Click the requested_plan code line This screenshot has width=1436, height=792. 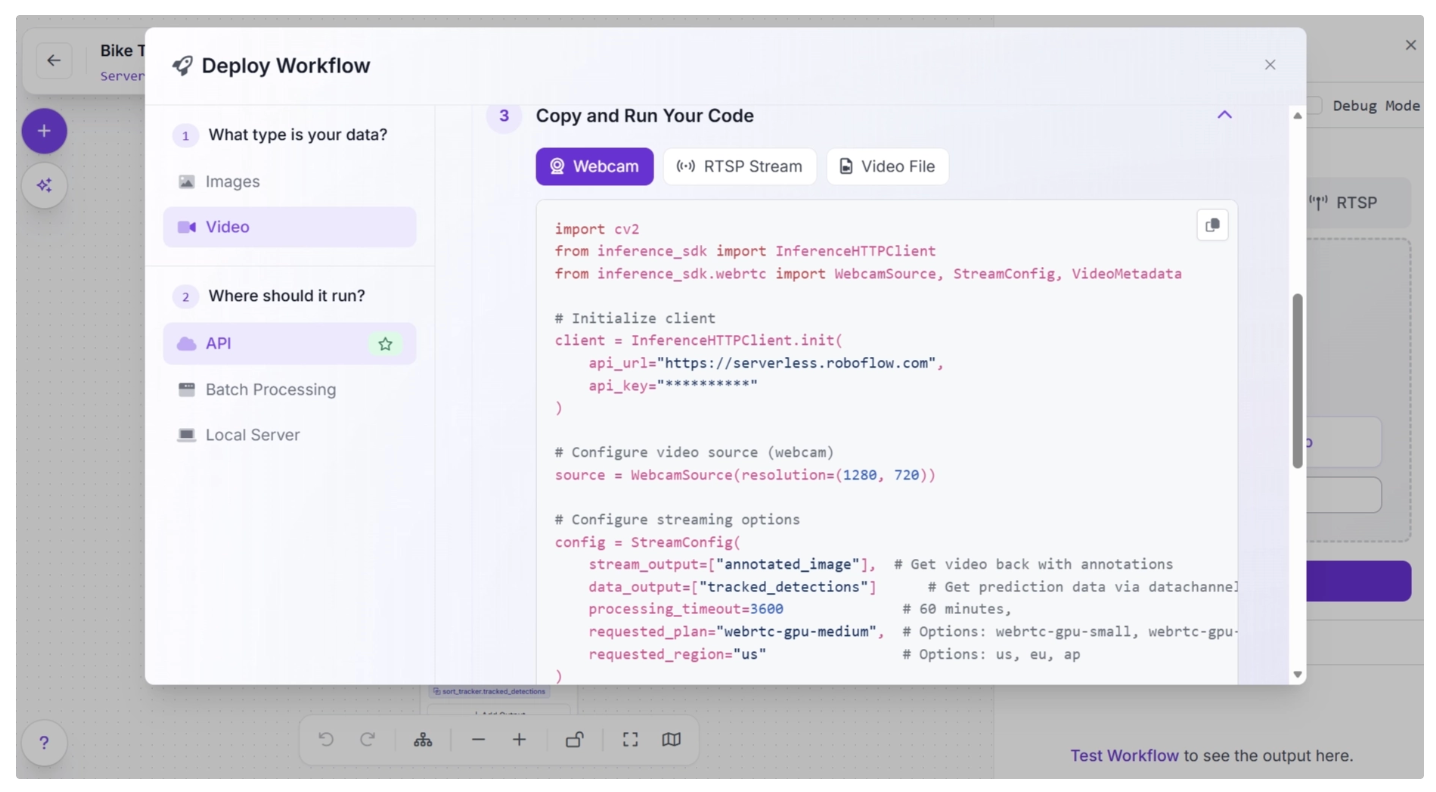pyautogui.click(x=737, y=632)
